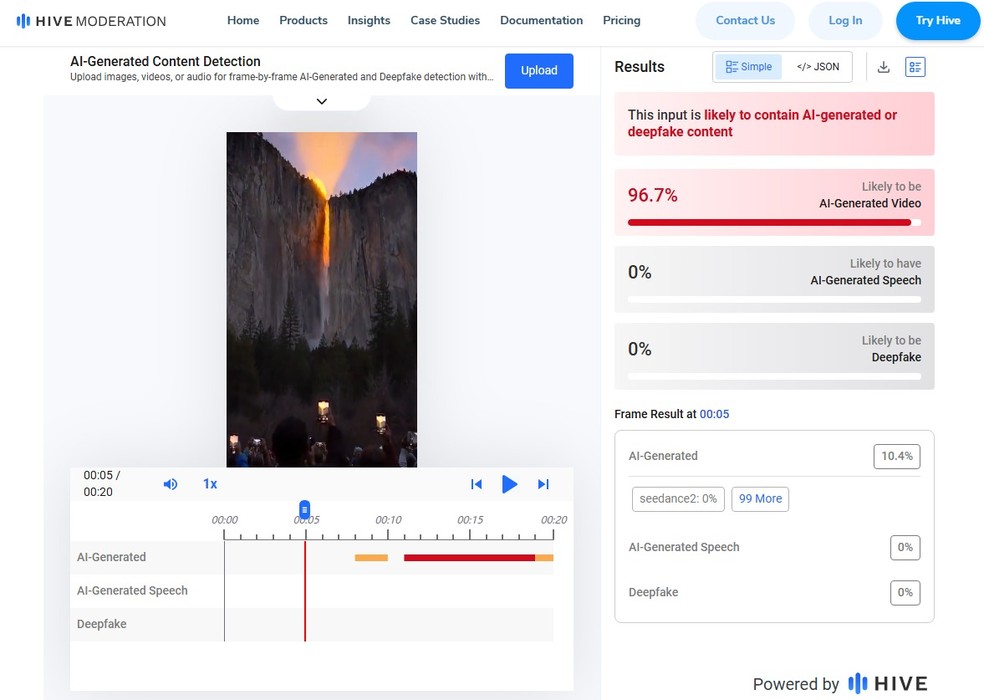Click the likely AI-generated warning banner
The image size is (984, 700).
pyautogui.click(x=774, y=124)
